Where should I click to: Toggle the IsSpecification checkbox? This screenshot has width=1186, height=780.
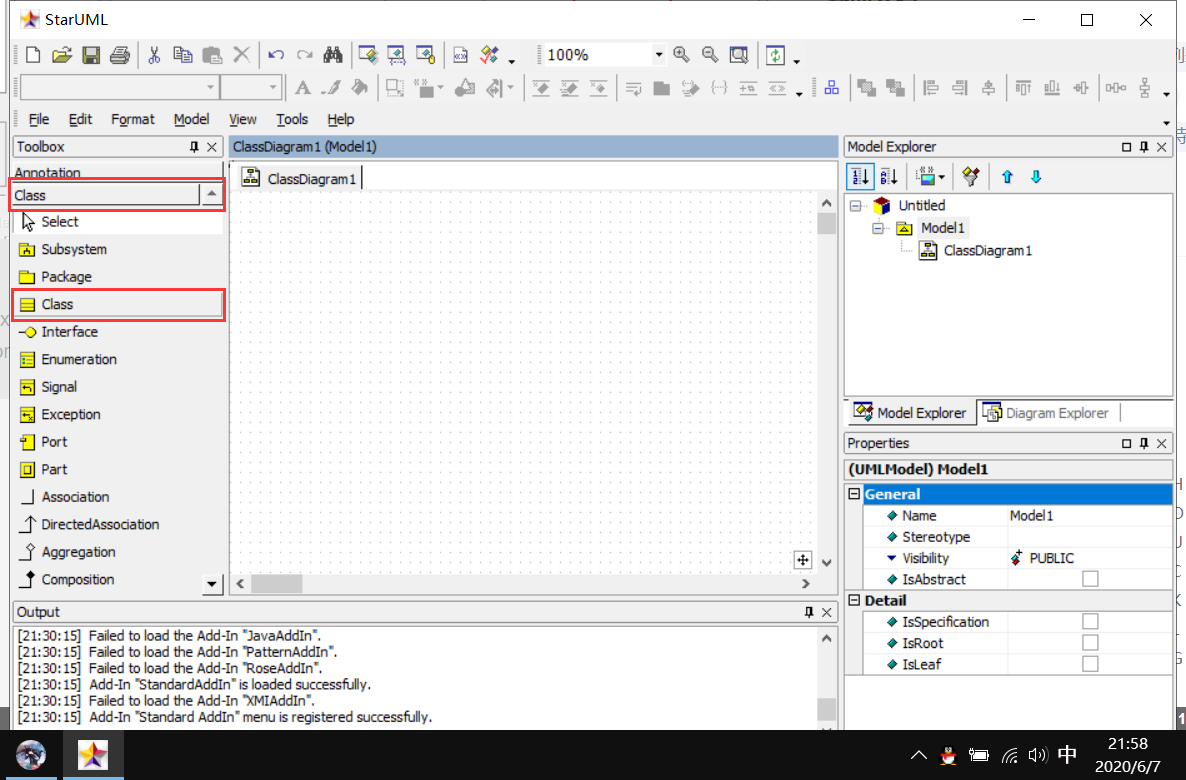pyautogui.click(x=1090, y=621)
